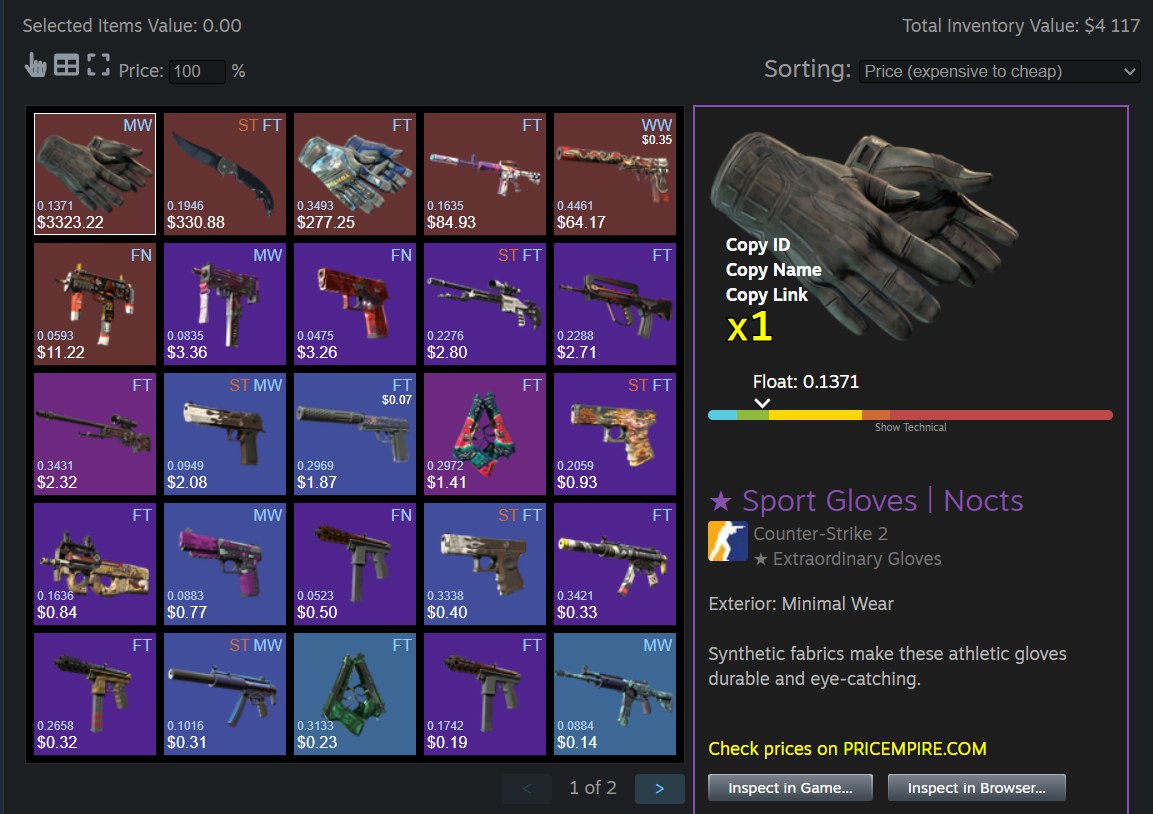Click Copy Name option
This screenshot has width=1153, height=814.
click(x=773, y=270)
